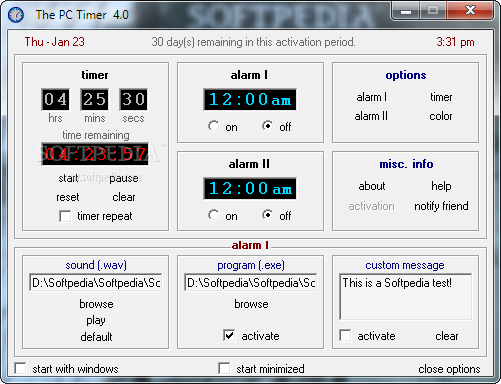Uncheck the program activate checkbox
Screen dimensions: 501x384
point(229,335)
